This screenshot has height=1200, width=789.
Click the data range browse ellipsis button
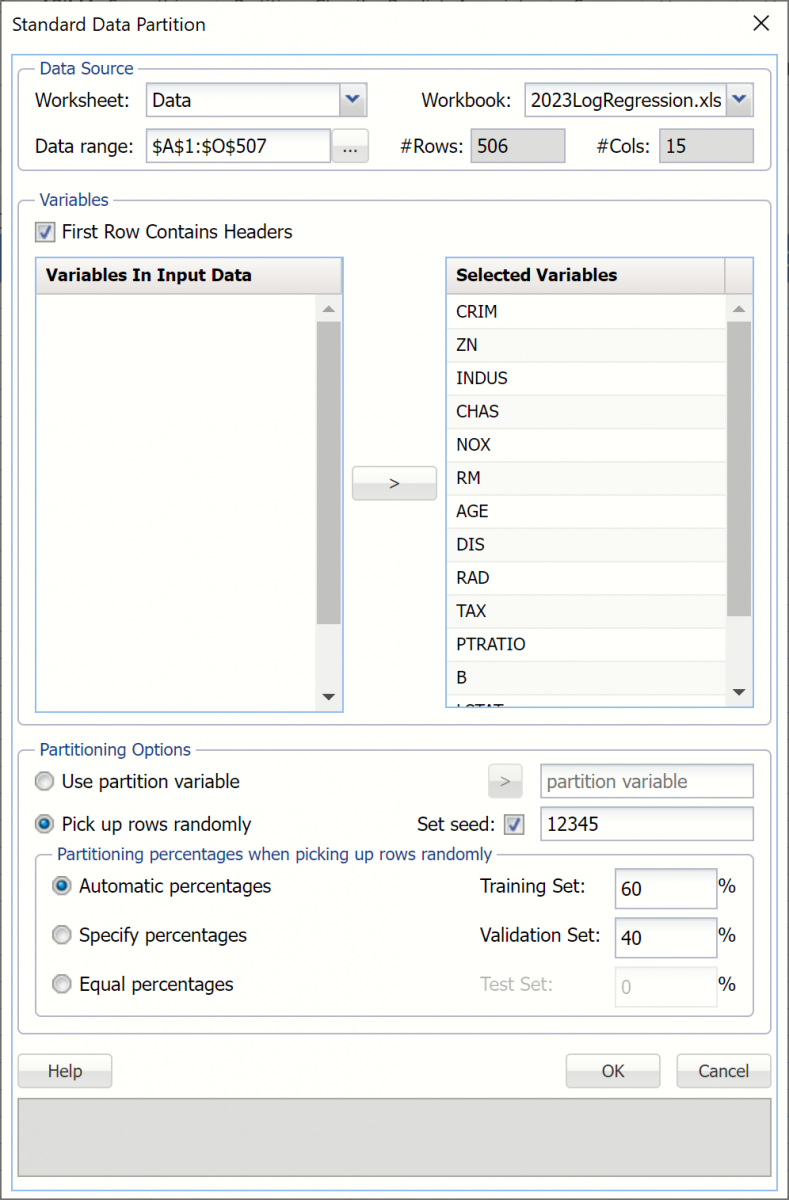coord(350,146)
